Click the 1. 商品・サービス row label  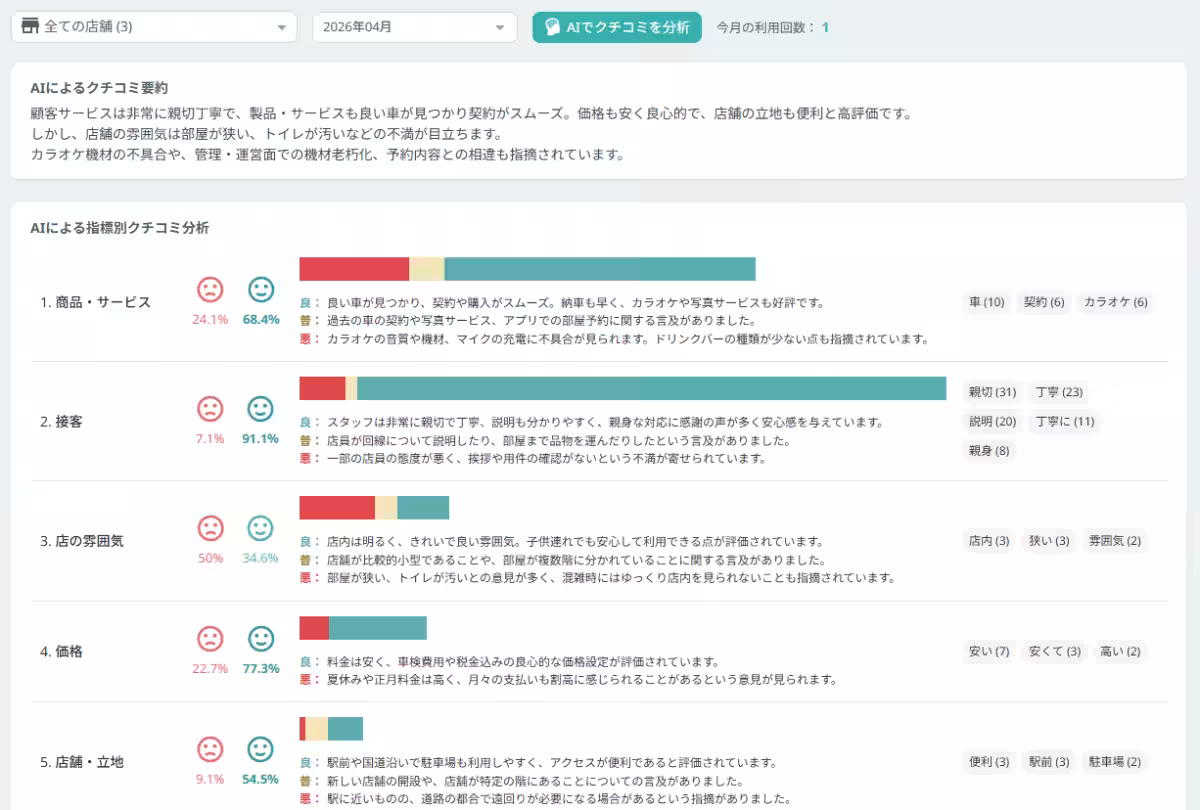tap(95, 302)
